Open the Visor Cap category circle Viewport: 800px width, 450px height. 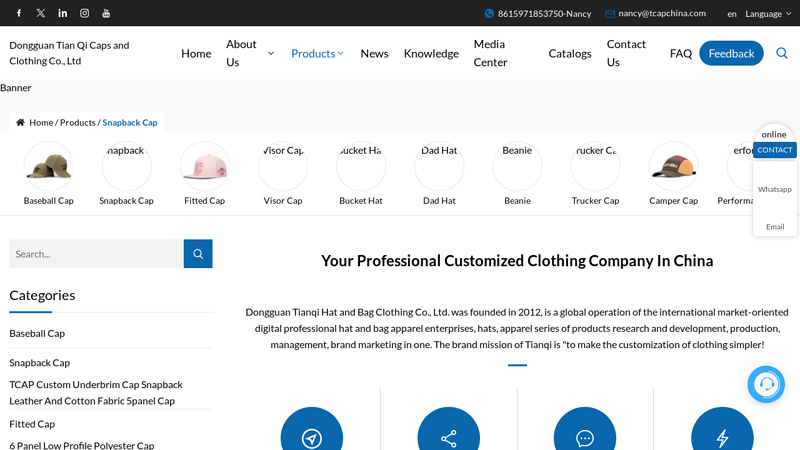tap(283, 166)
